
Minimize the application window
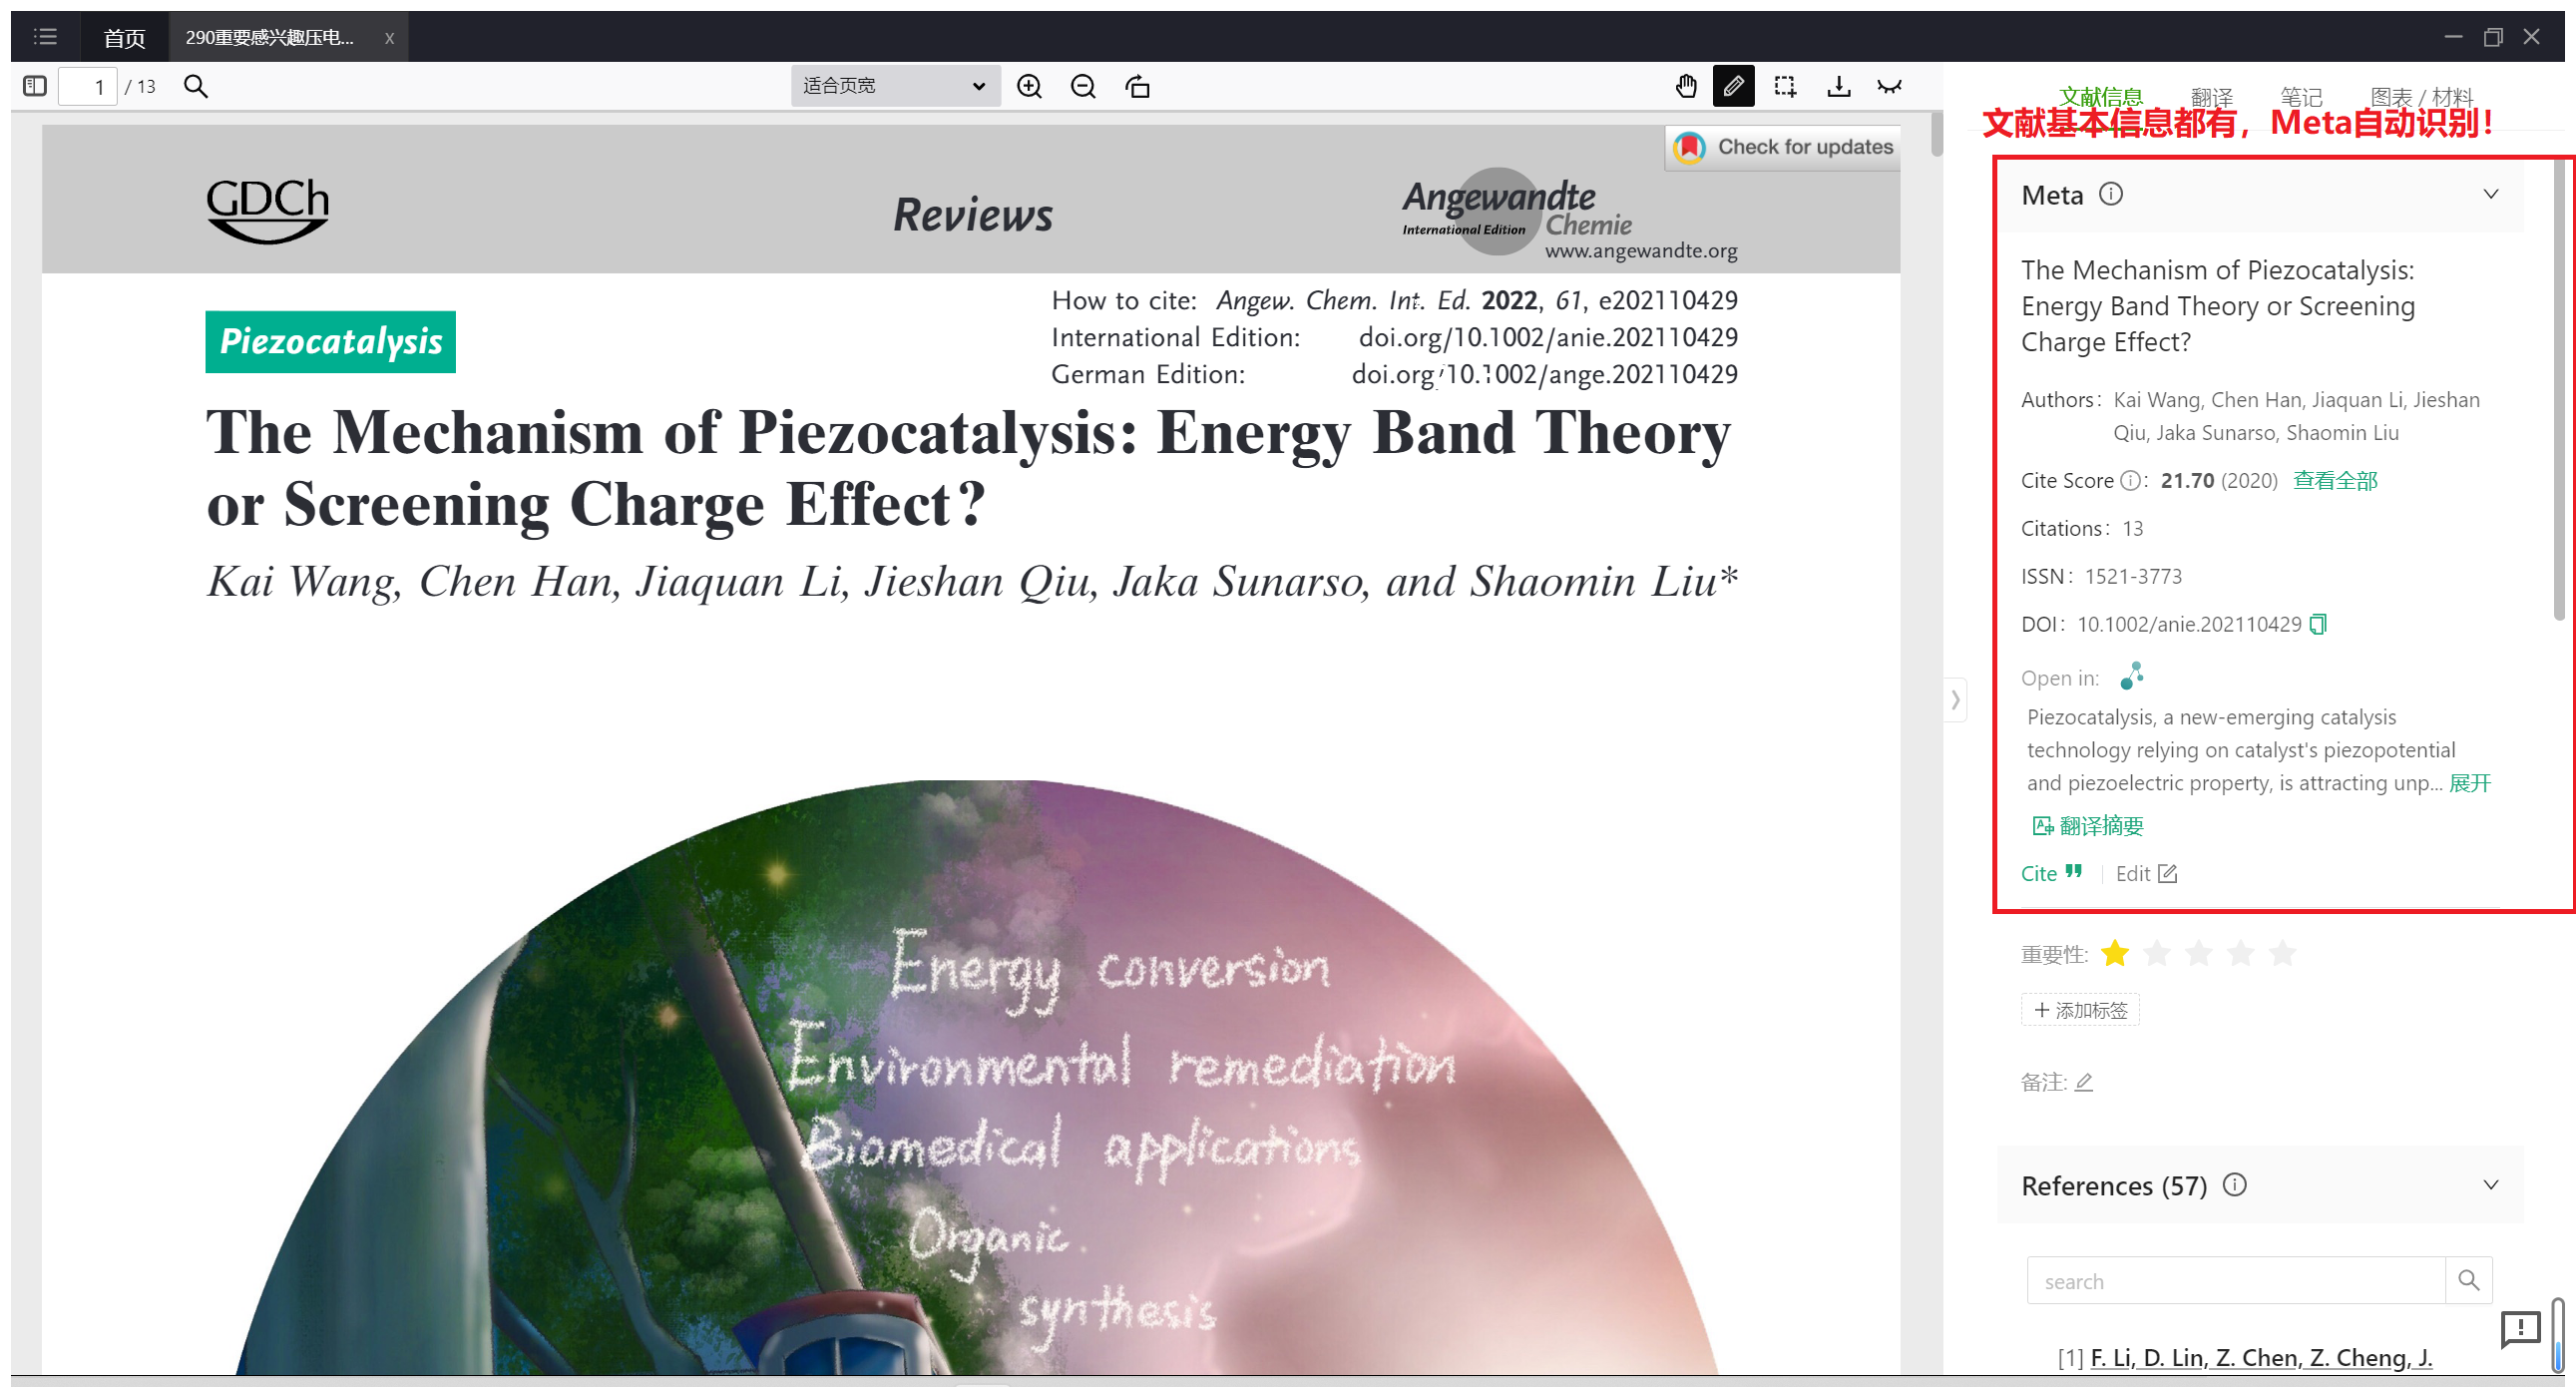(x=2453, y=37)
